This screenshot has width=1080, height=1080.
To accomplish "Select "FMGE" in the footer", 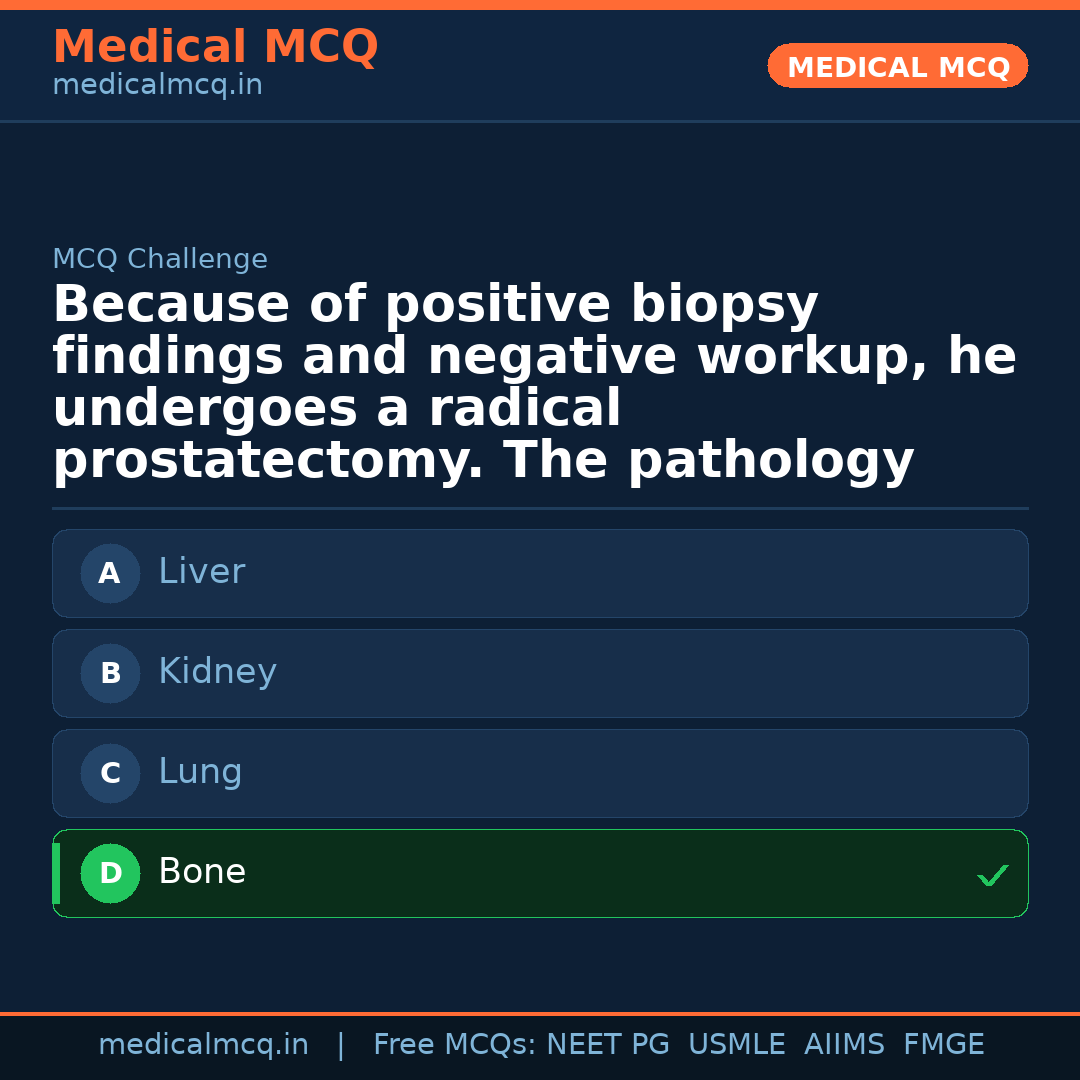I will (943, 1045).
